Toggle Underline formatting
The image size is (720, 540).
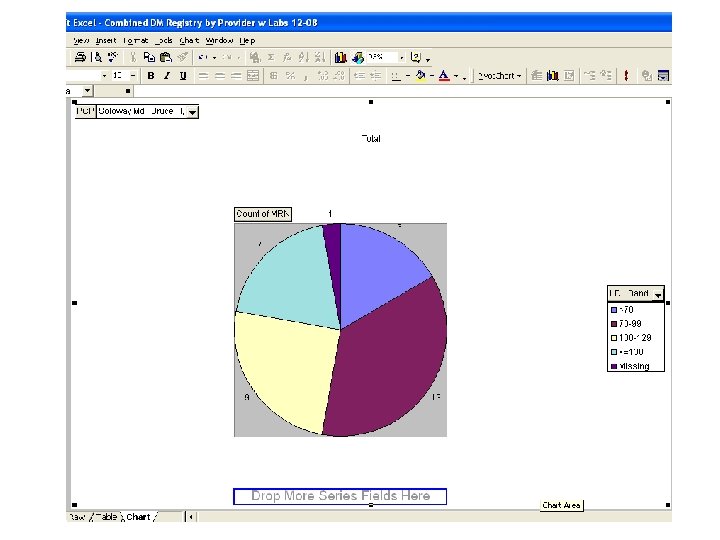[183, 76]
